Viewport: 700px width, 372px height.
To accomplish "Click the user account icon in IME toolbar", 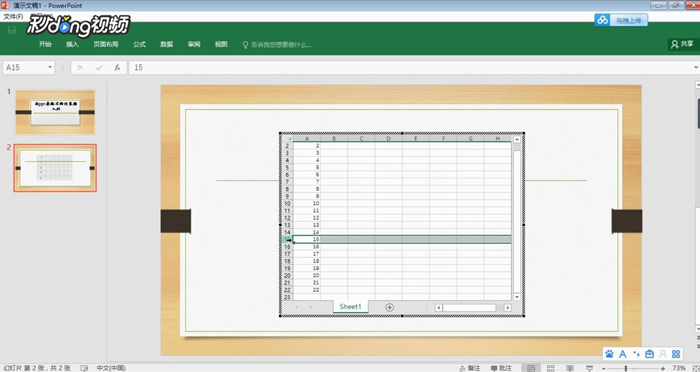I will tap(663, 354).
